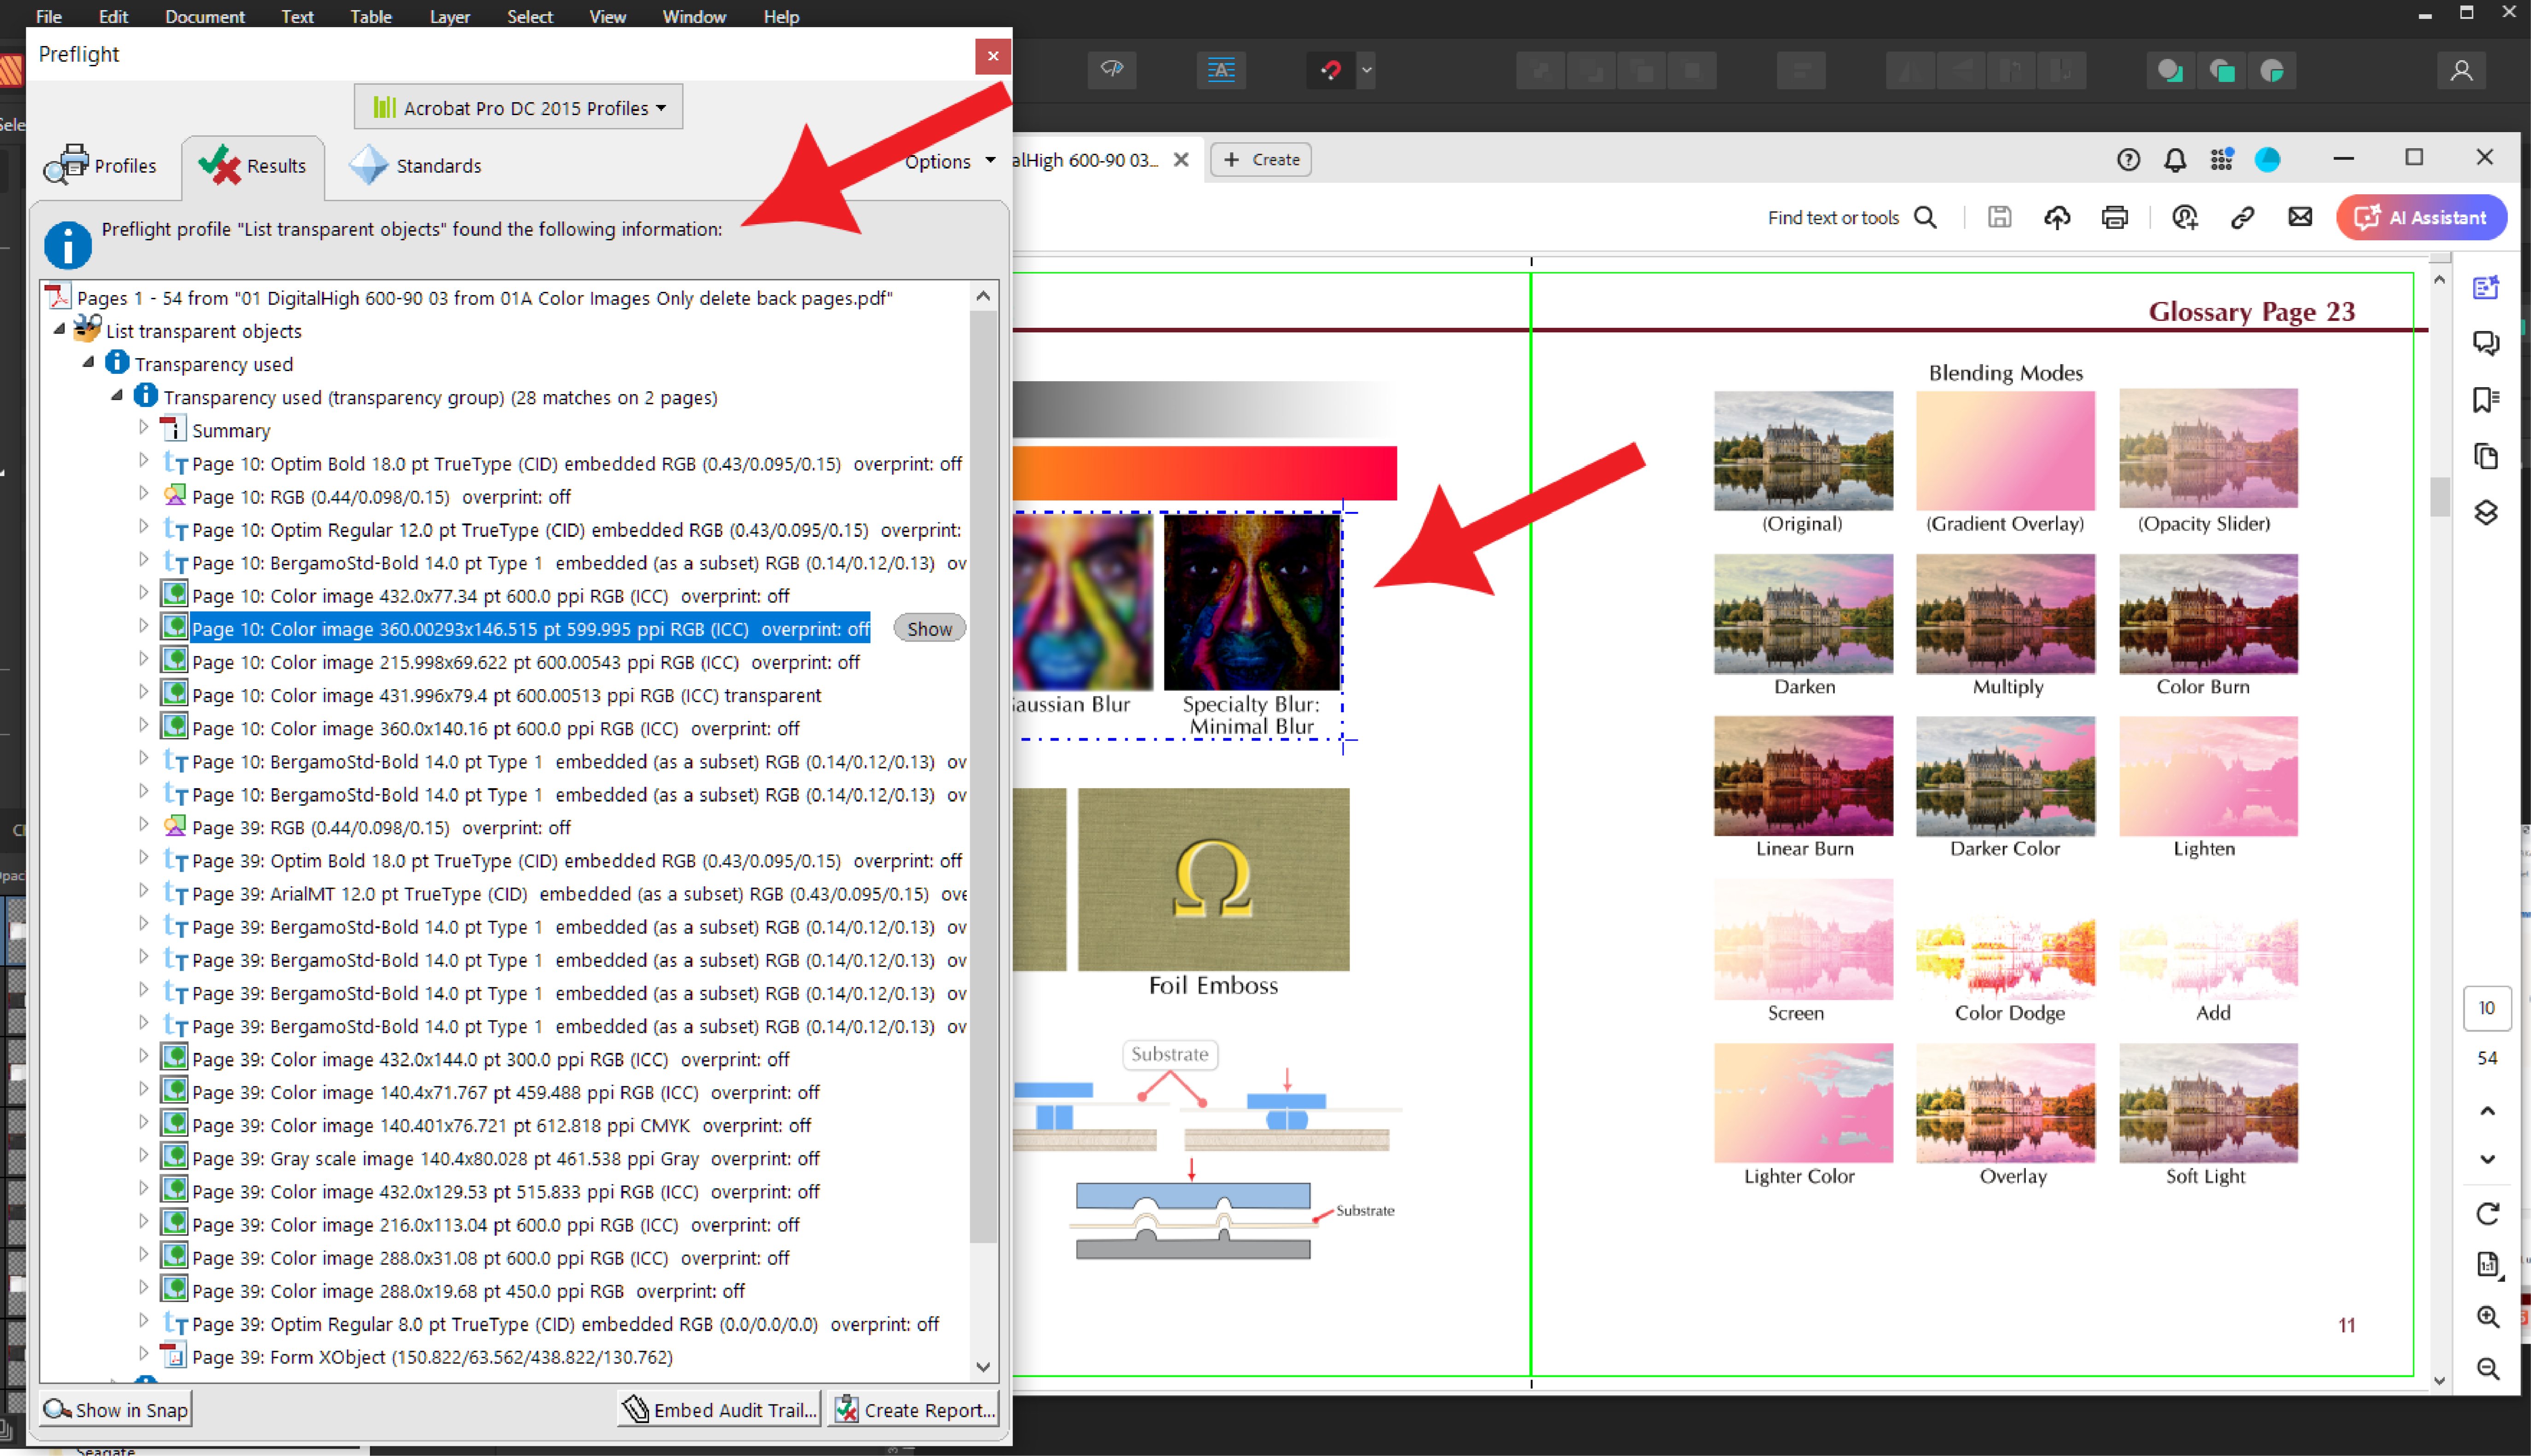Switch to the Profiles tab in Preflight
Image resolution: width=2531 pixels, height=1456 pixels.
100,165
